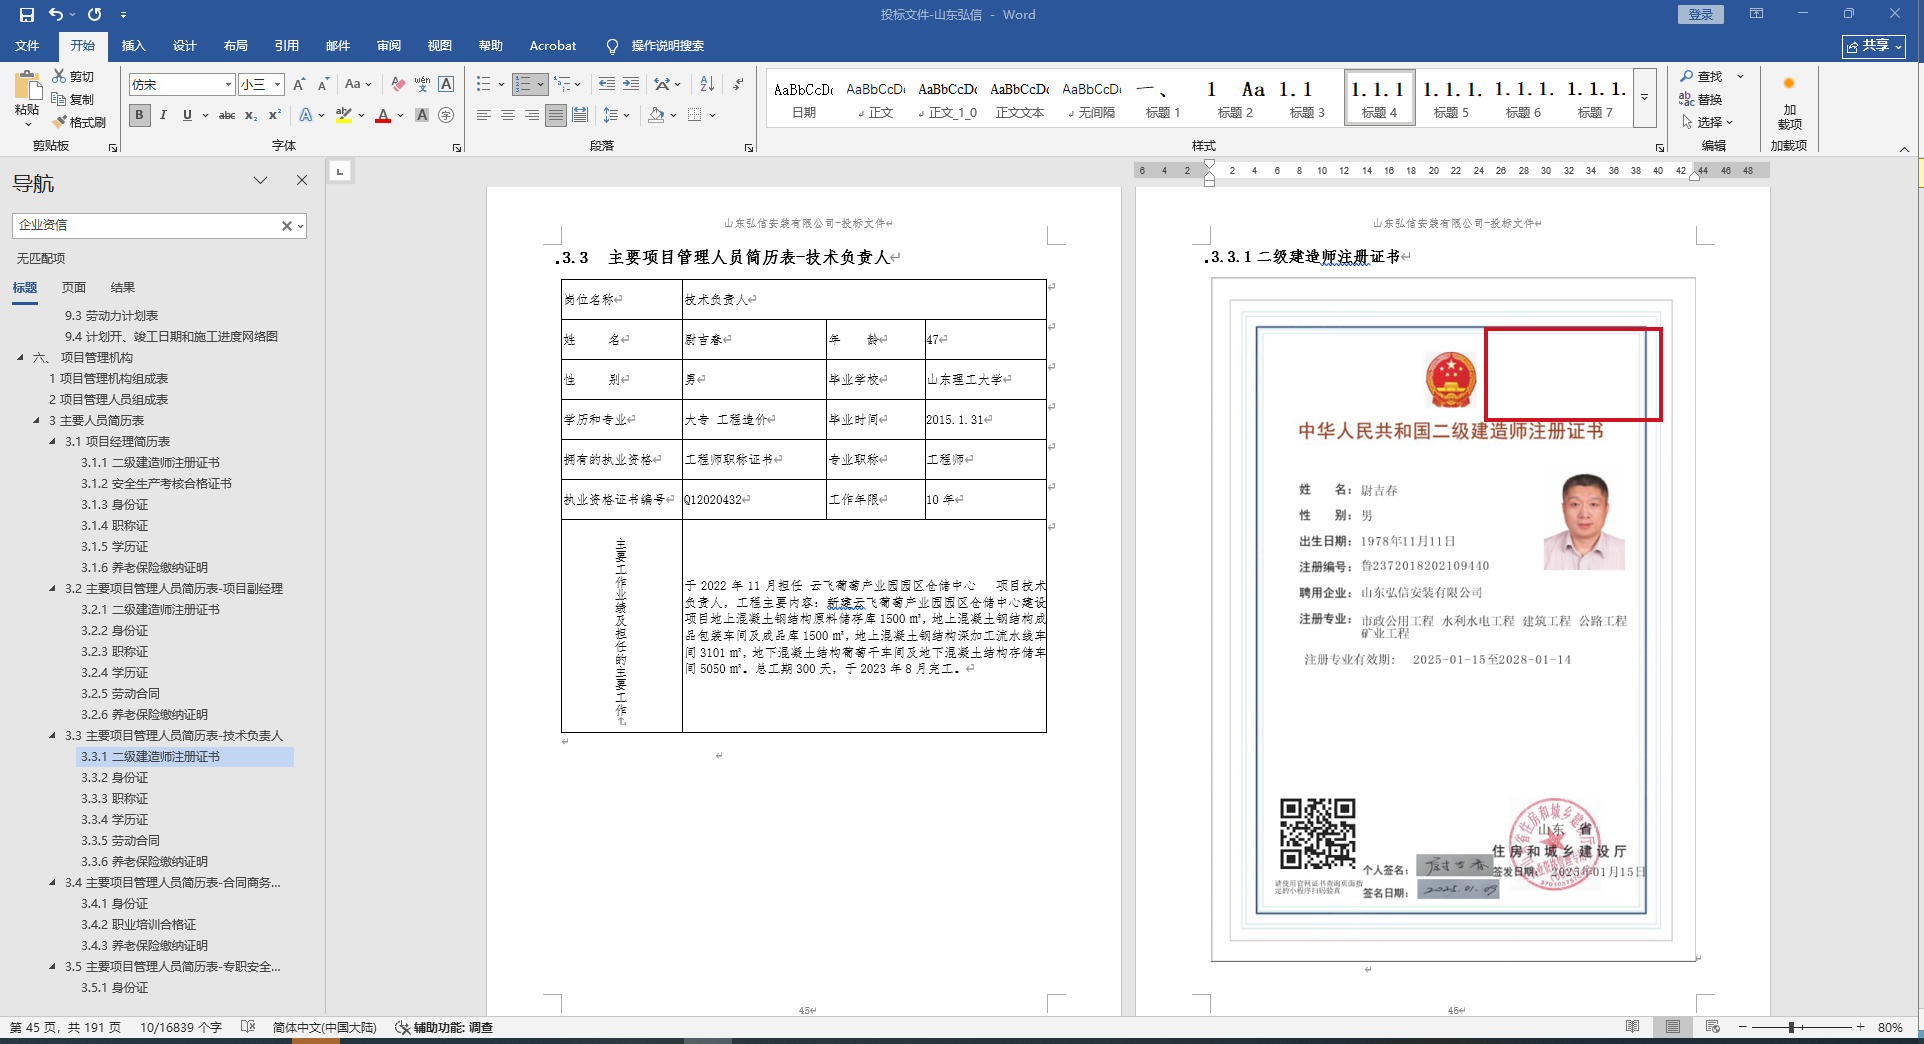Toggle justify alignment button

pos(556,116)
